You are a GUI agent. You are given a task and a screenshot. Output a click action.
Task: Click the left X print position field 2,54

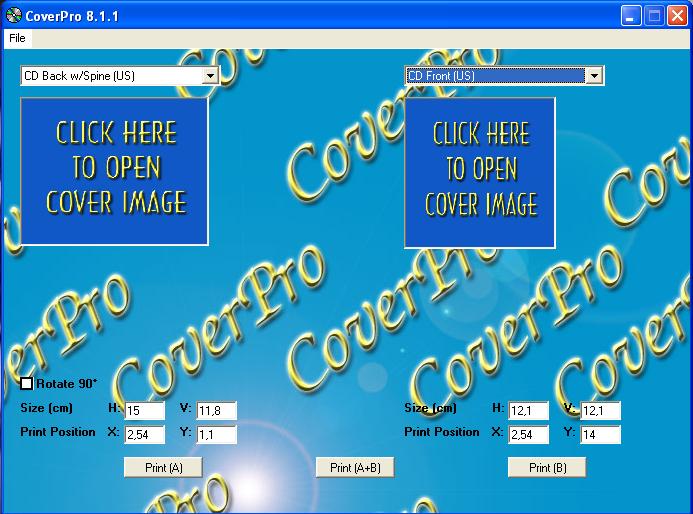(x=145, y=434)
